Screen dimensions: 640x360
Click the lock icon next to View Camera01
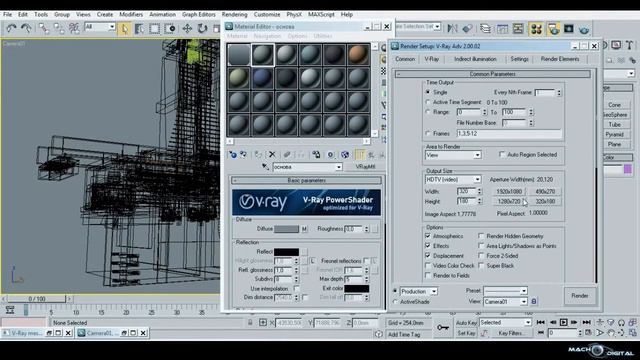coord(534,302)
